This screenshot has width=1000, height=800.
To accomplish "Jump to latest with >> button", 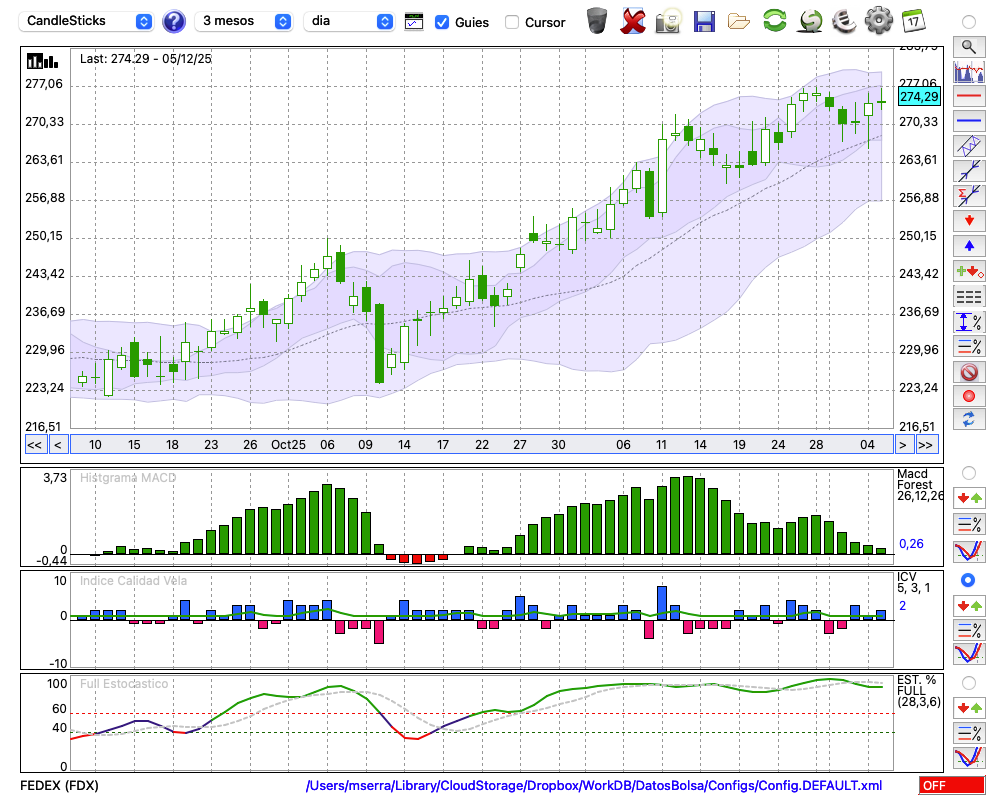I will pyautogui.click(x=926, y=445).
